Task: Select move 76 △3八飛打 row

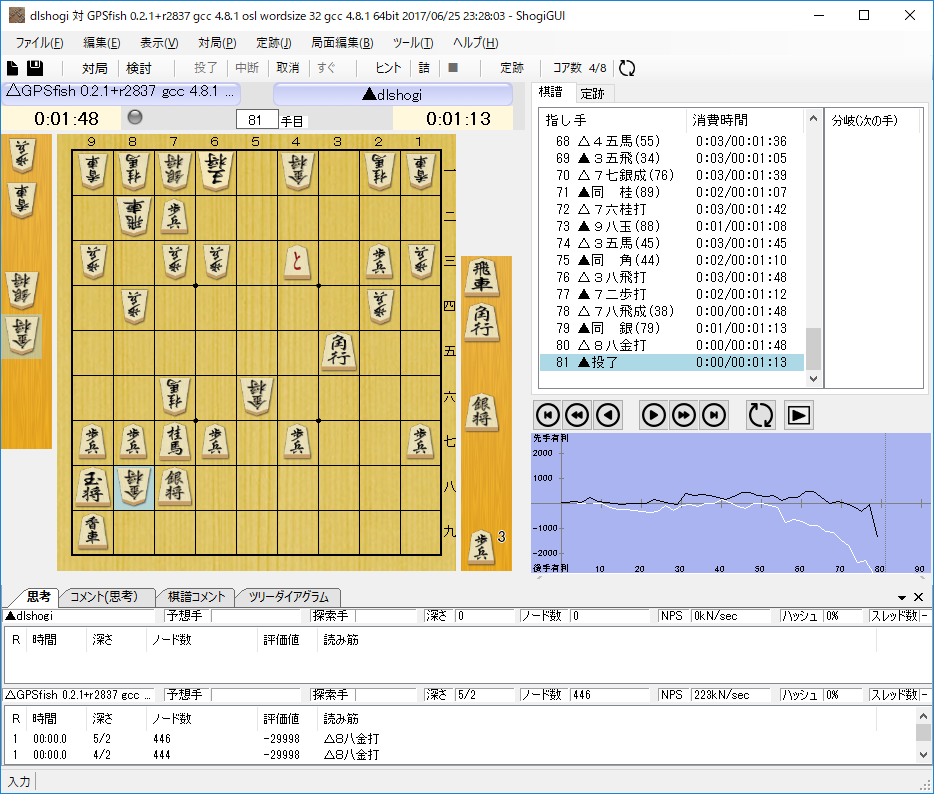Action: (671, 277)
